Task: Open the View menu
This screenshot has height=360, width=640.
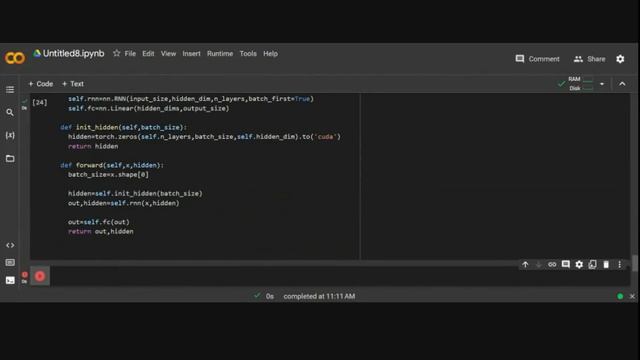Action: (x=168, y=53)
